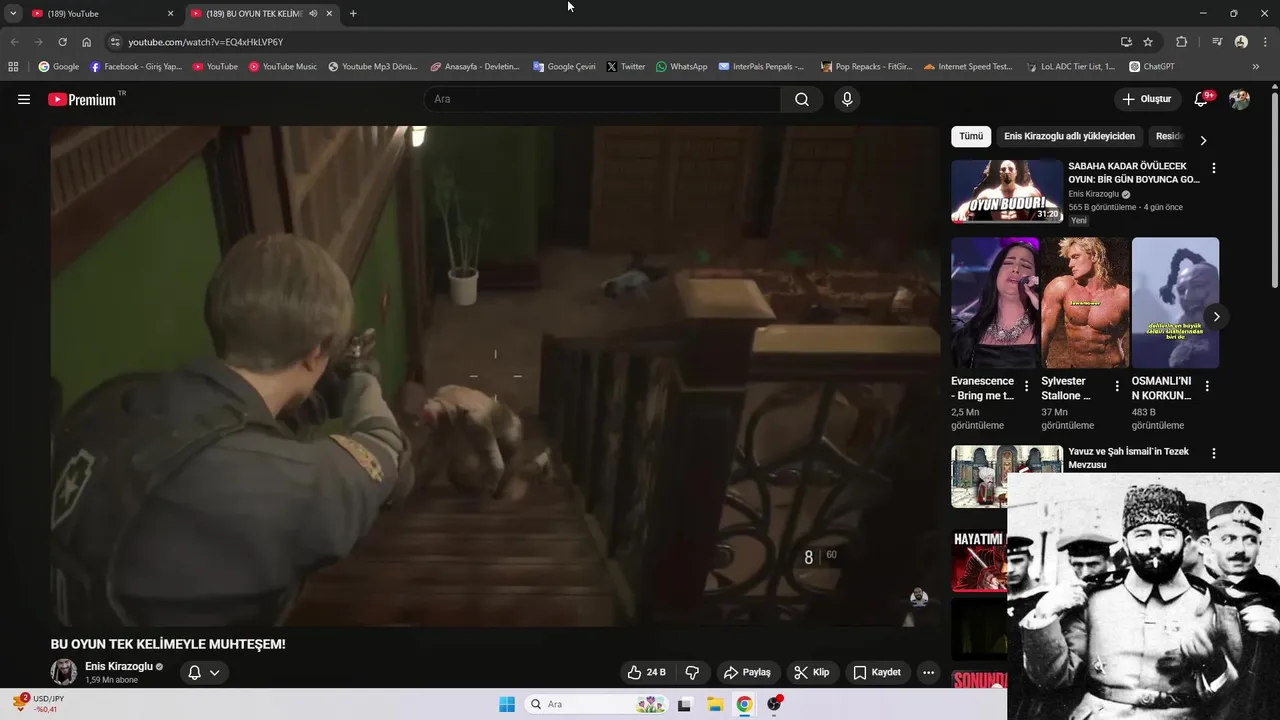
Task: Open options for SABAHA KADAR ÖVÜLECEK video
Action: (1214, 168)
